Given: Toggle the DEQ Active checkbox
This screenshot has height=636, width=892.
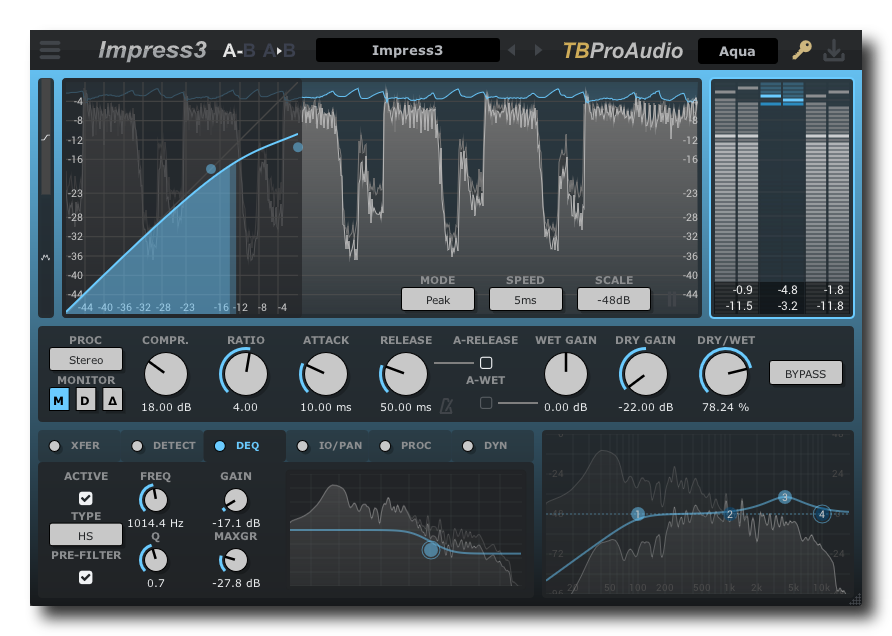Looking at the screenshot, I should [x=86, y=498].
